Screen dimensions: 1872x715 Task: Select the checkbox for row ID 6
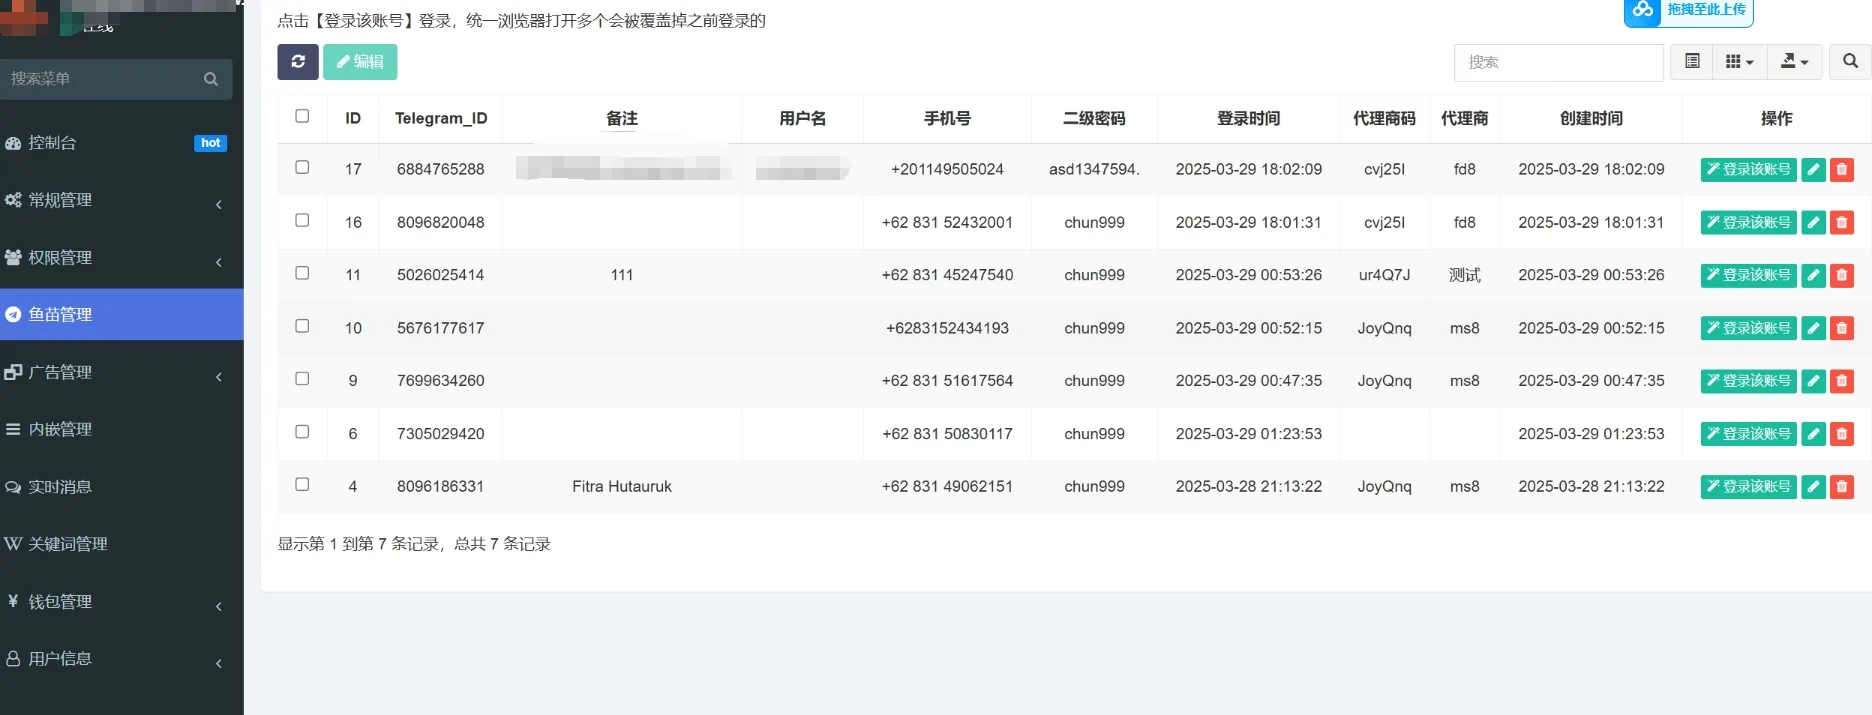[x=302, y=432]
